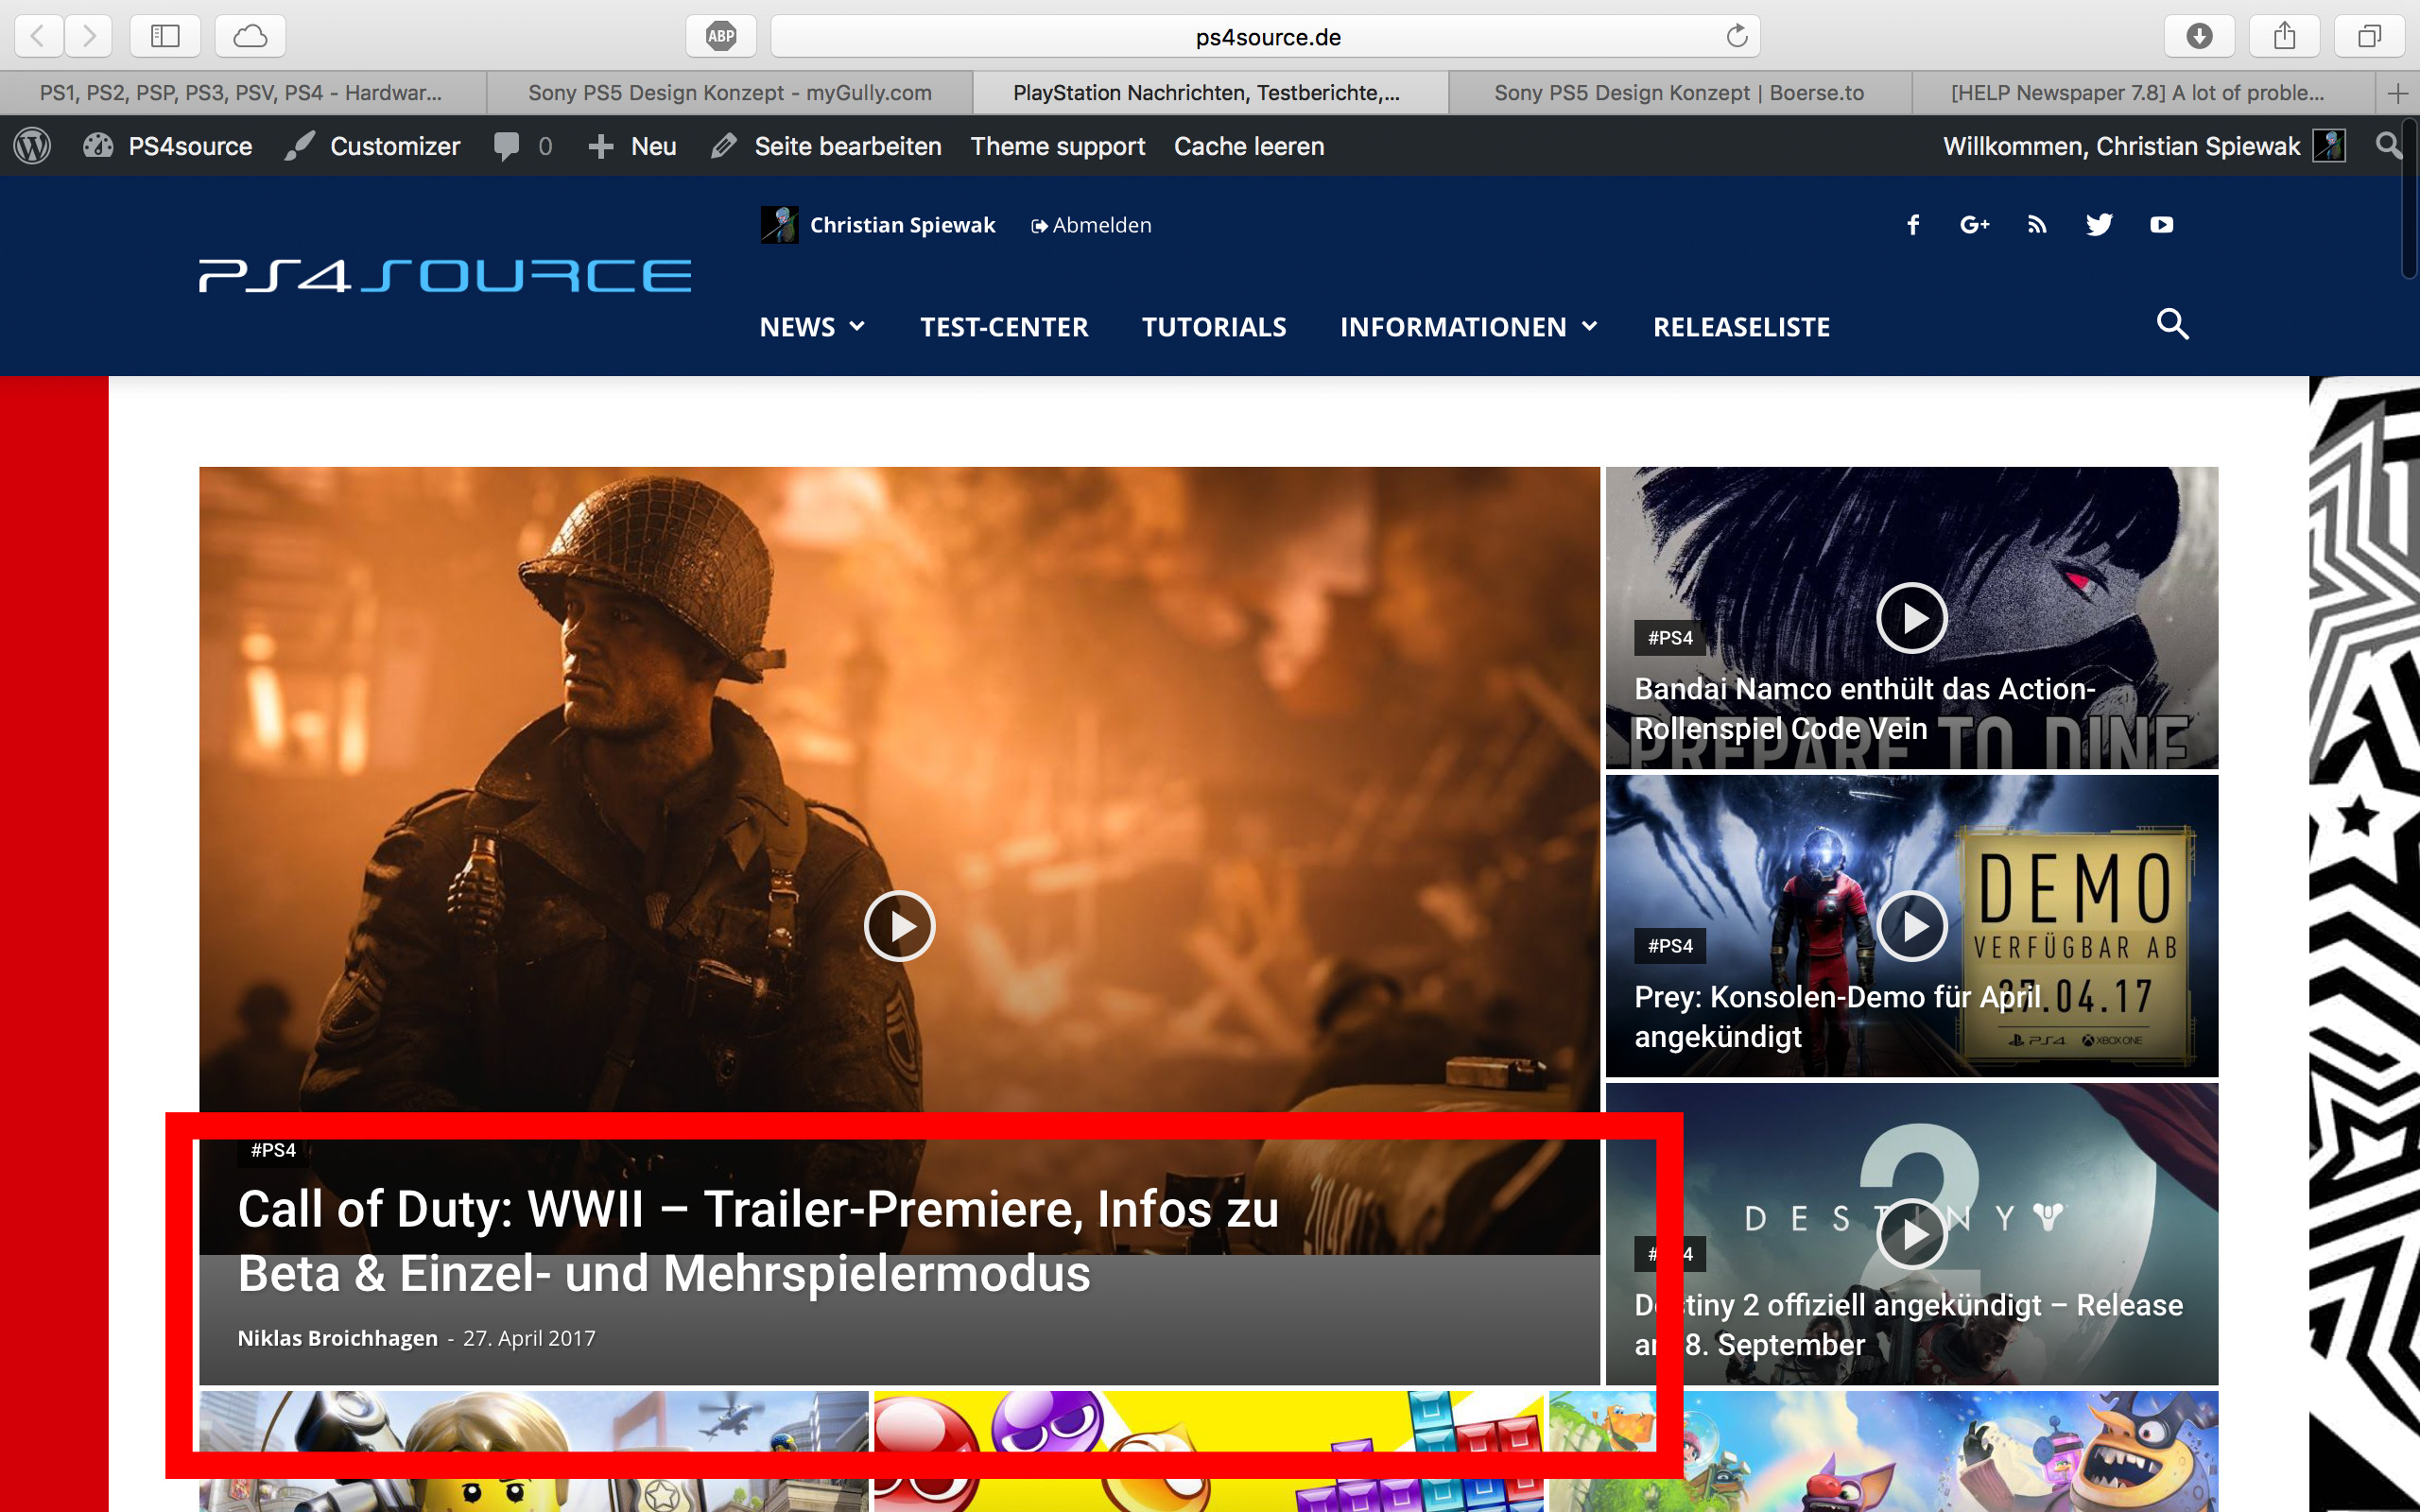Go back with Safari's back arrow
2420x1512 pixels.
coord(39,36)
